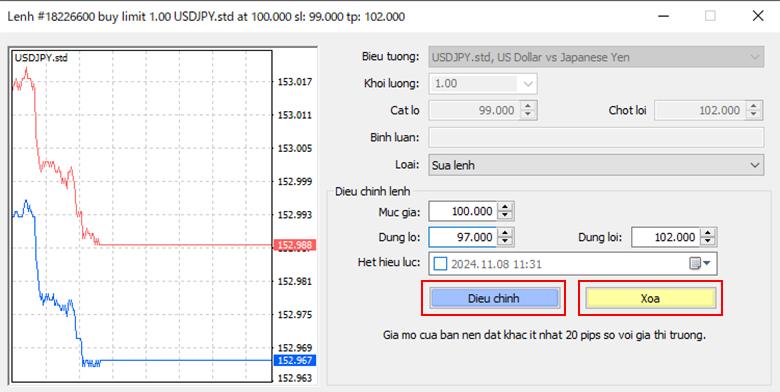Expand the Khoi luong volume dropdown
Image resolution: width=780 pixels, height=392 pixels.
[528, 84]
